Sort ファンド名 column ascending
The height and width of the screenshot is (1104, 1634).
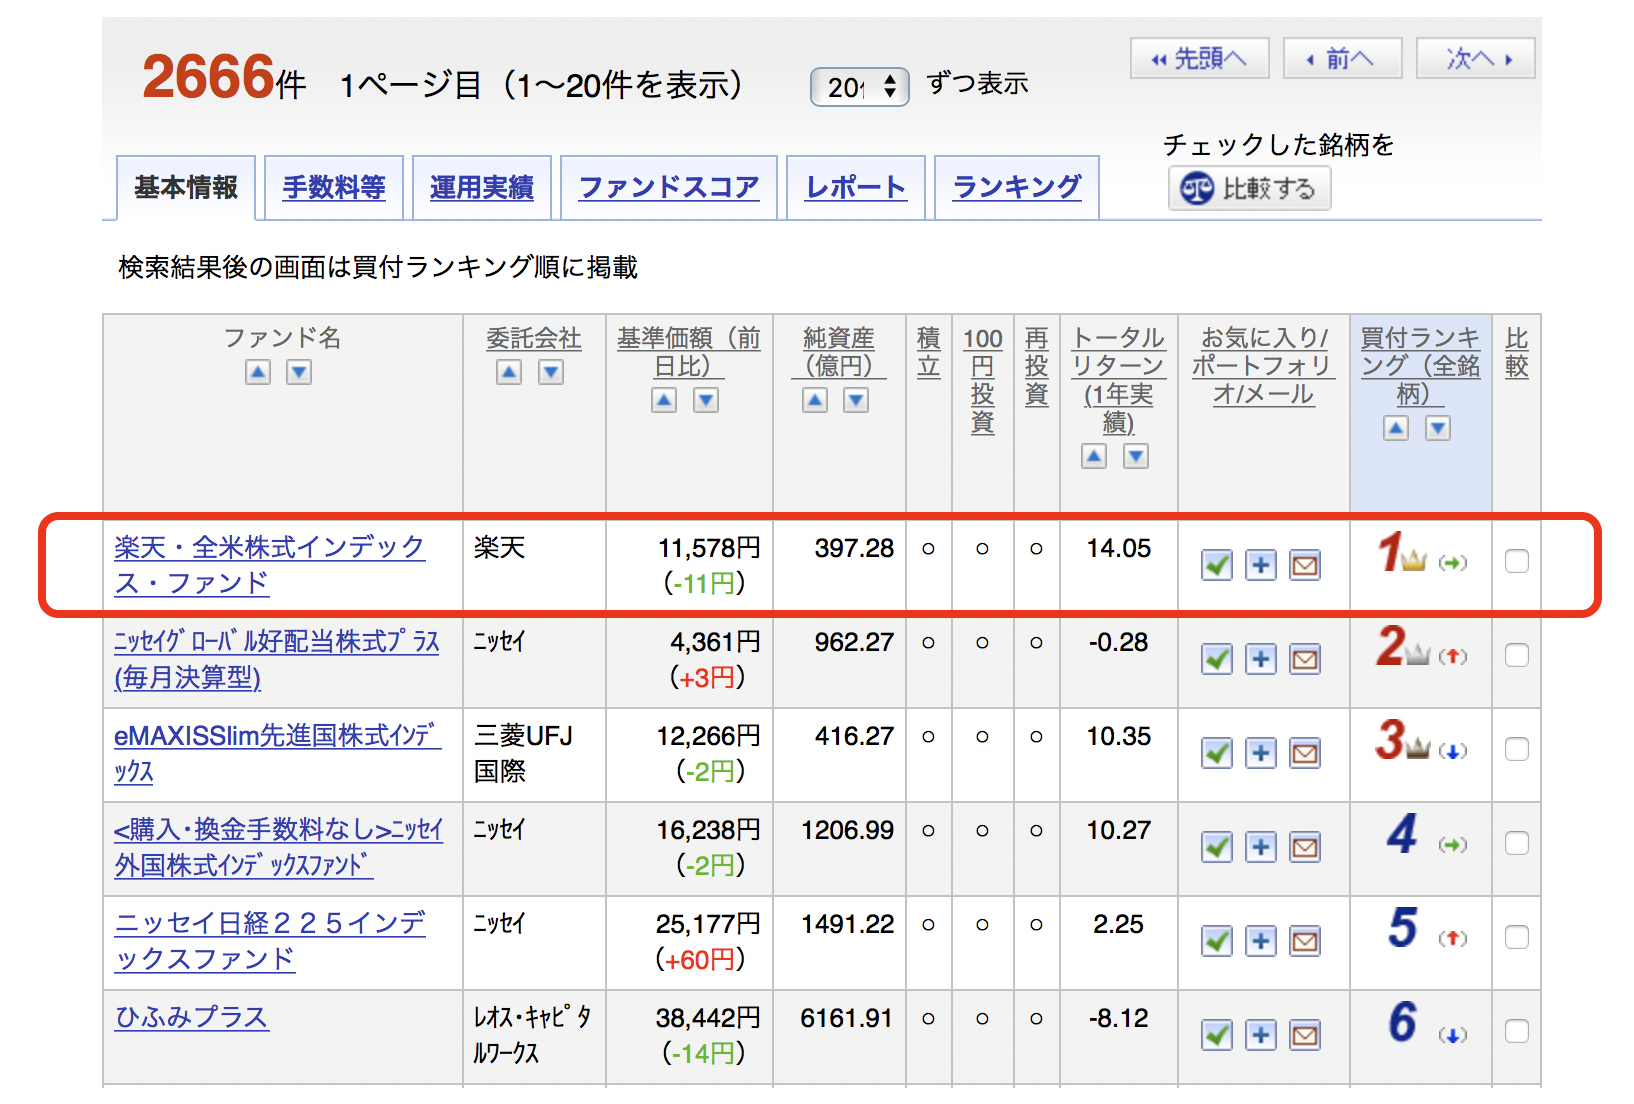[258, 372]
